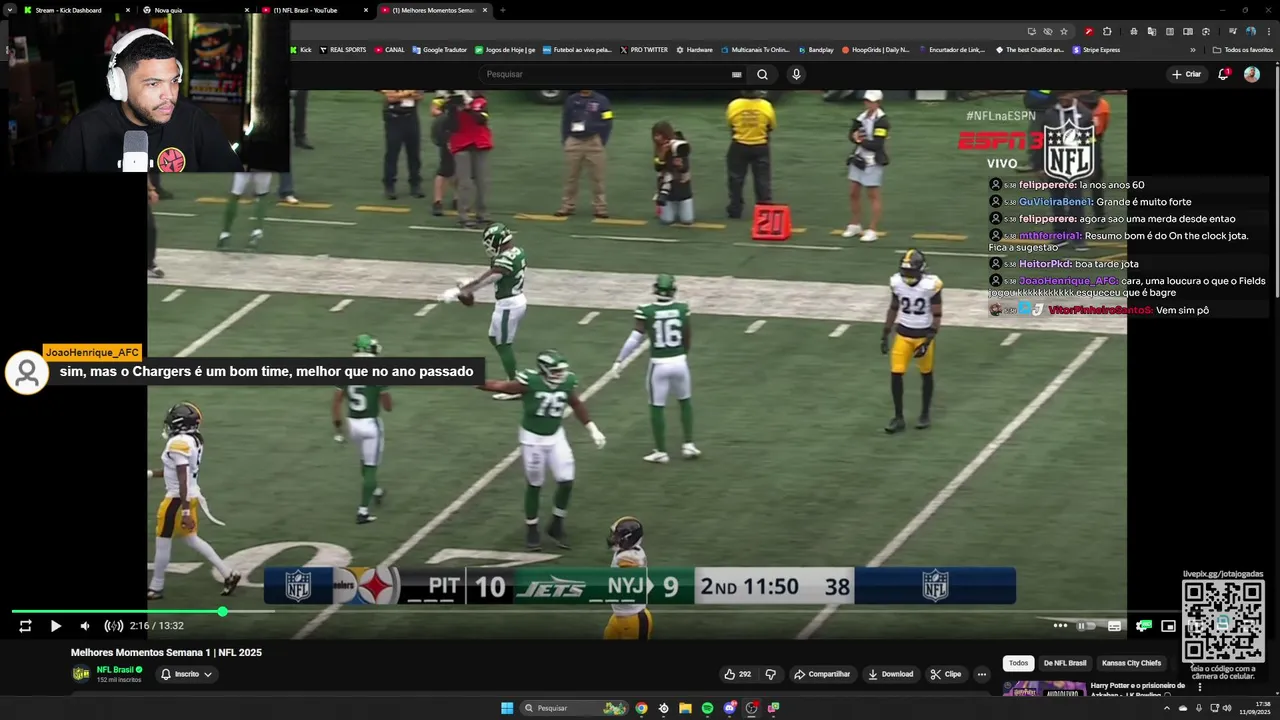The image size is (1280, 720).
Task: Toggle the loop icon in player controls
Action: (25, 626)
